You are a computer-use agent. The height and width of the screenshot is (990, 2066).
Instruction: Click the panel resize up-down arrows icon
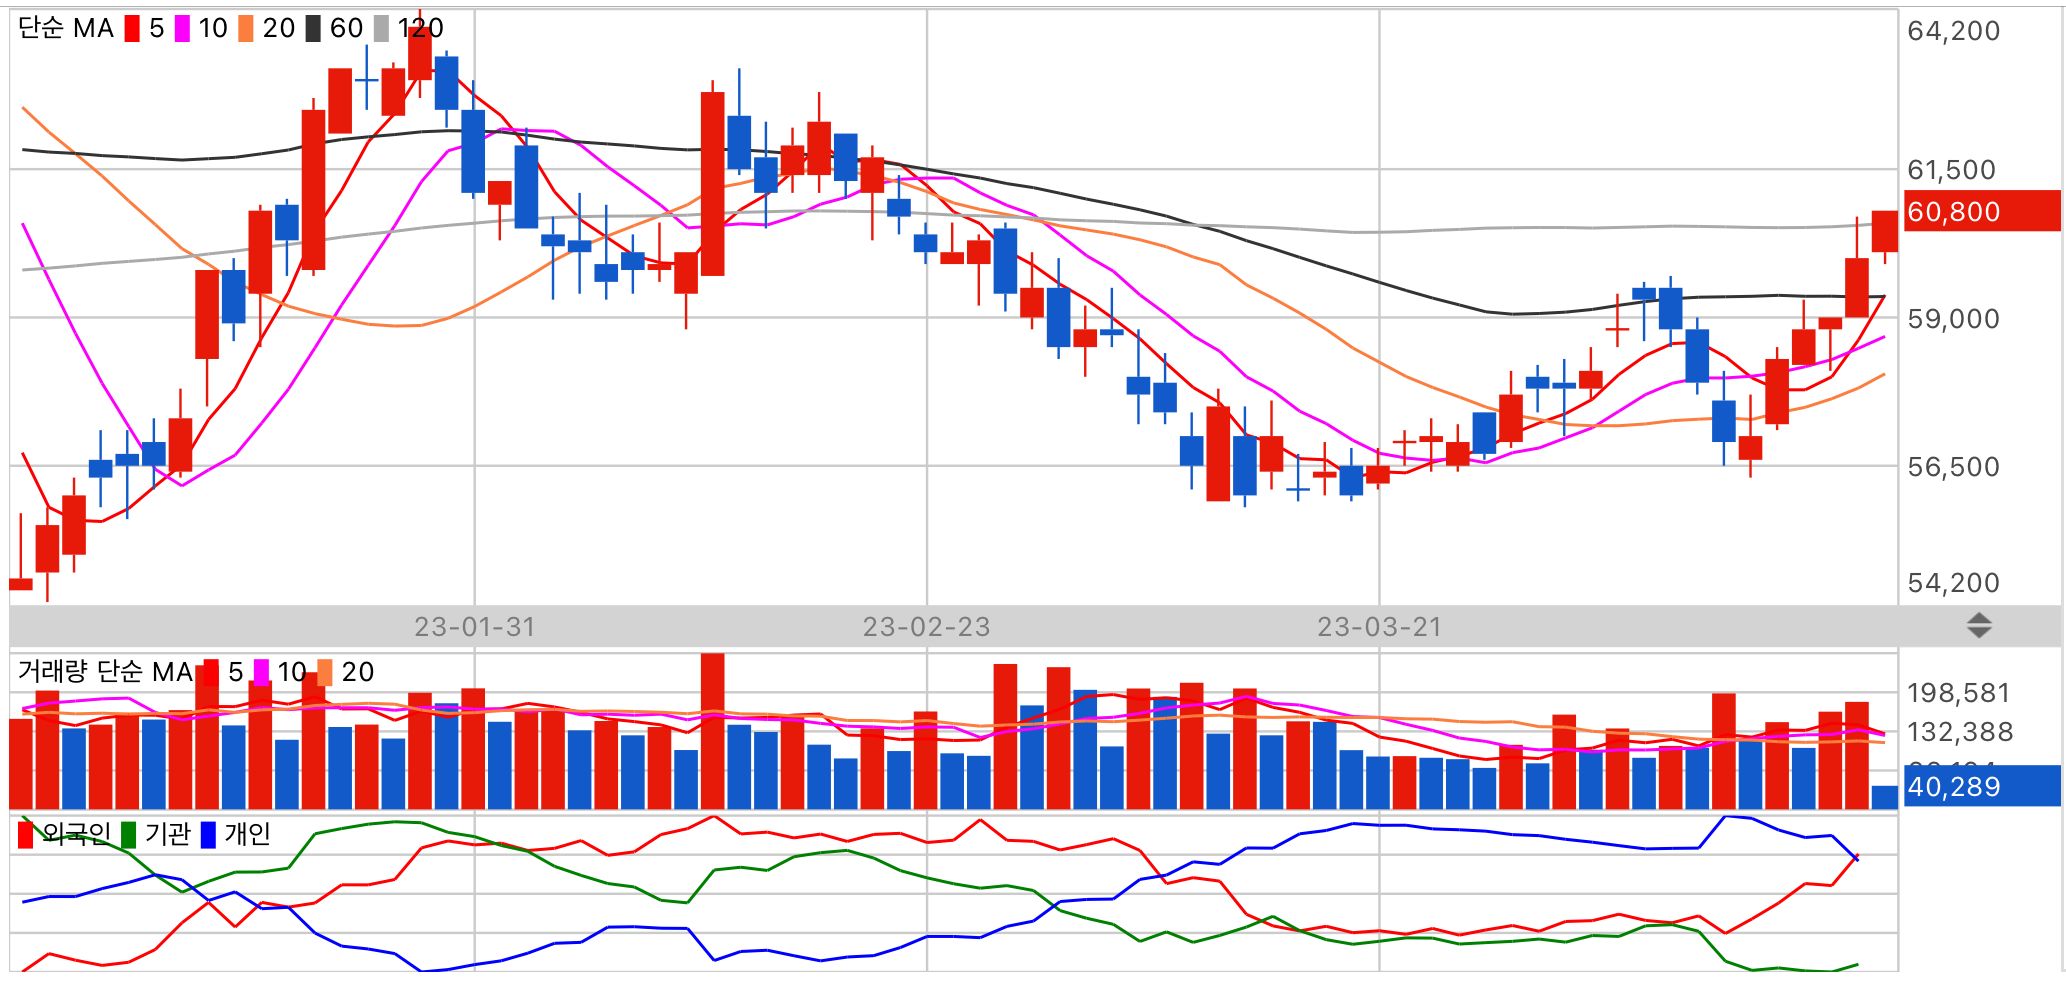pyautogui.click(x=1979, y=627)
